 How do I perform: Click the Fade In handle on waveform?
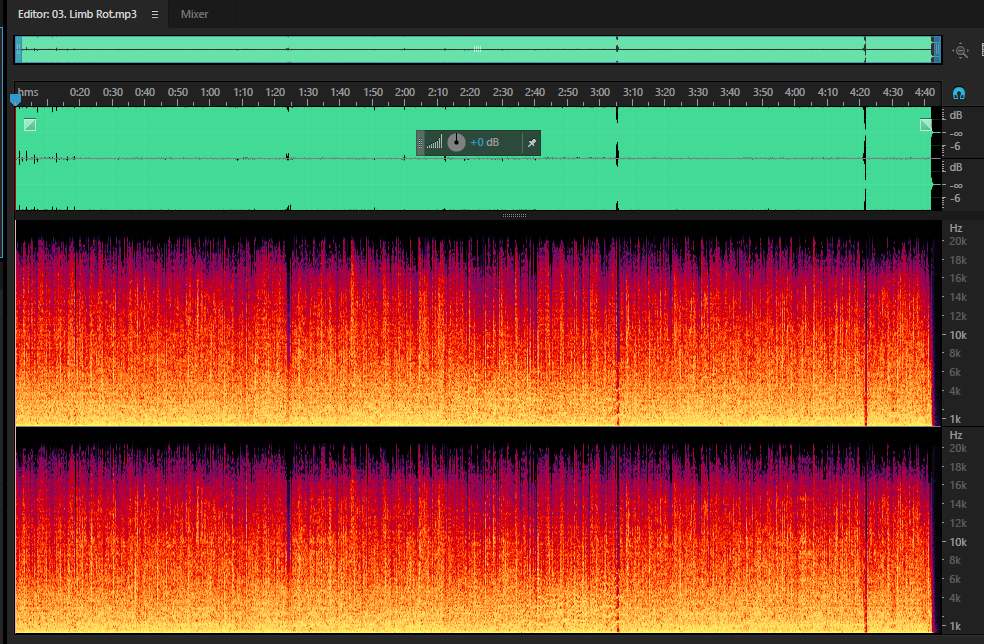[29, 125]
